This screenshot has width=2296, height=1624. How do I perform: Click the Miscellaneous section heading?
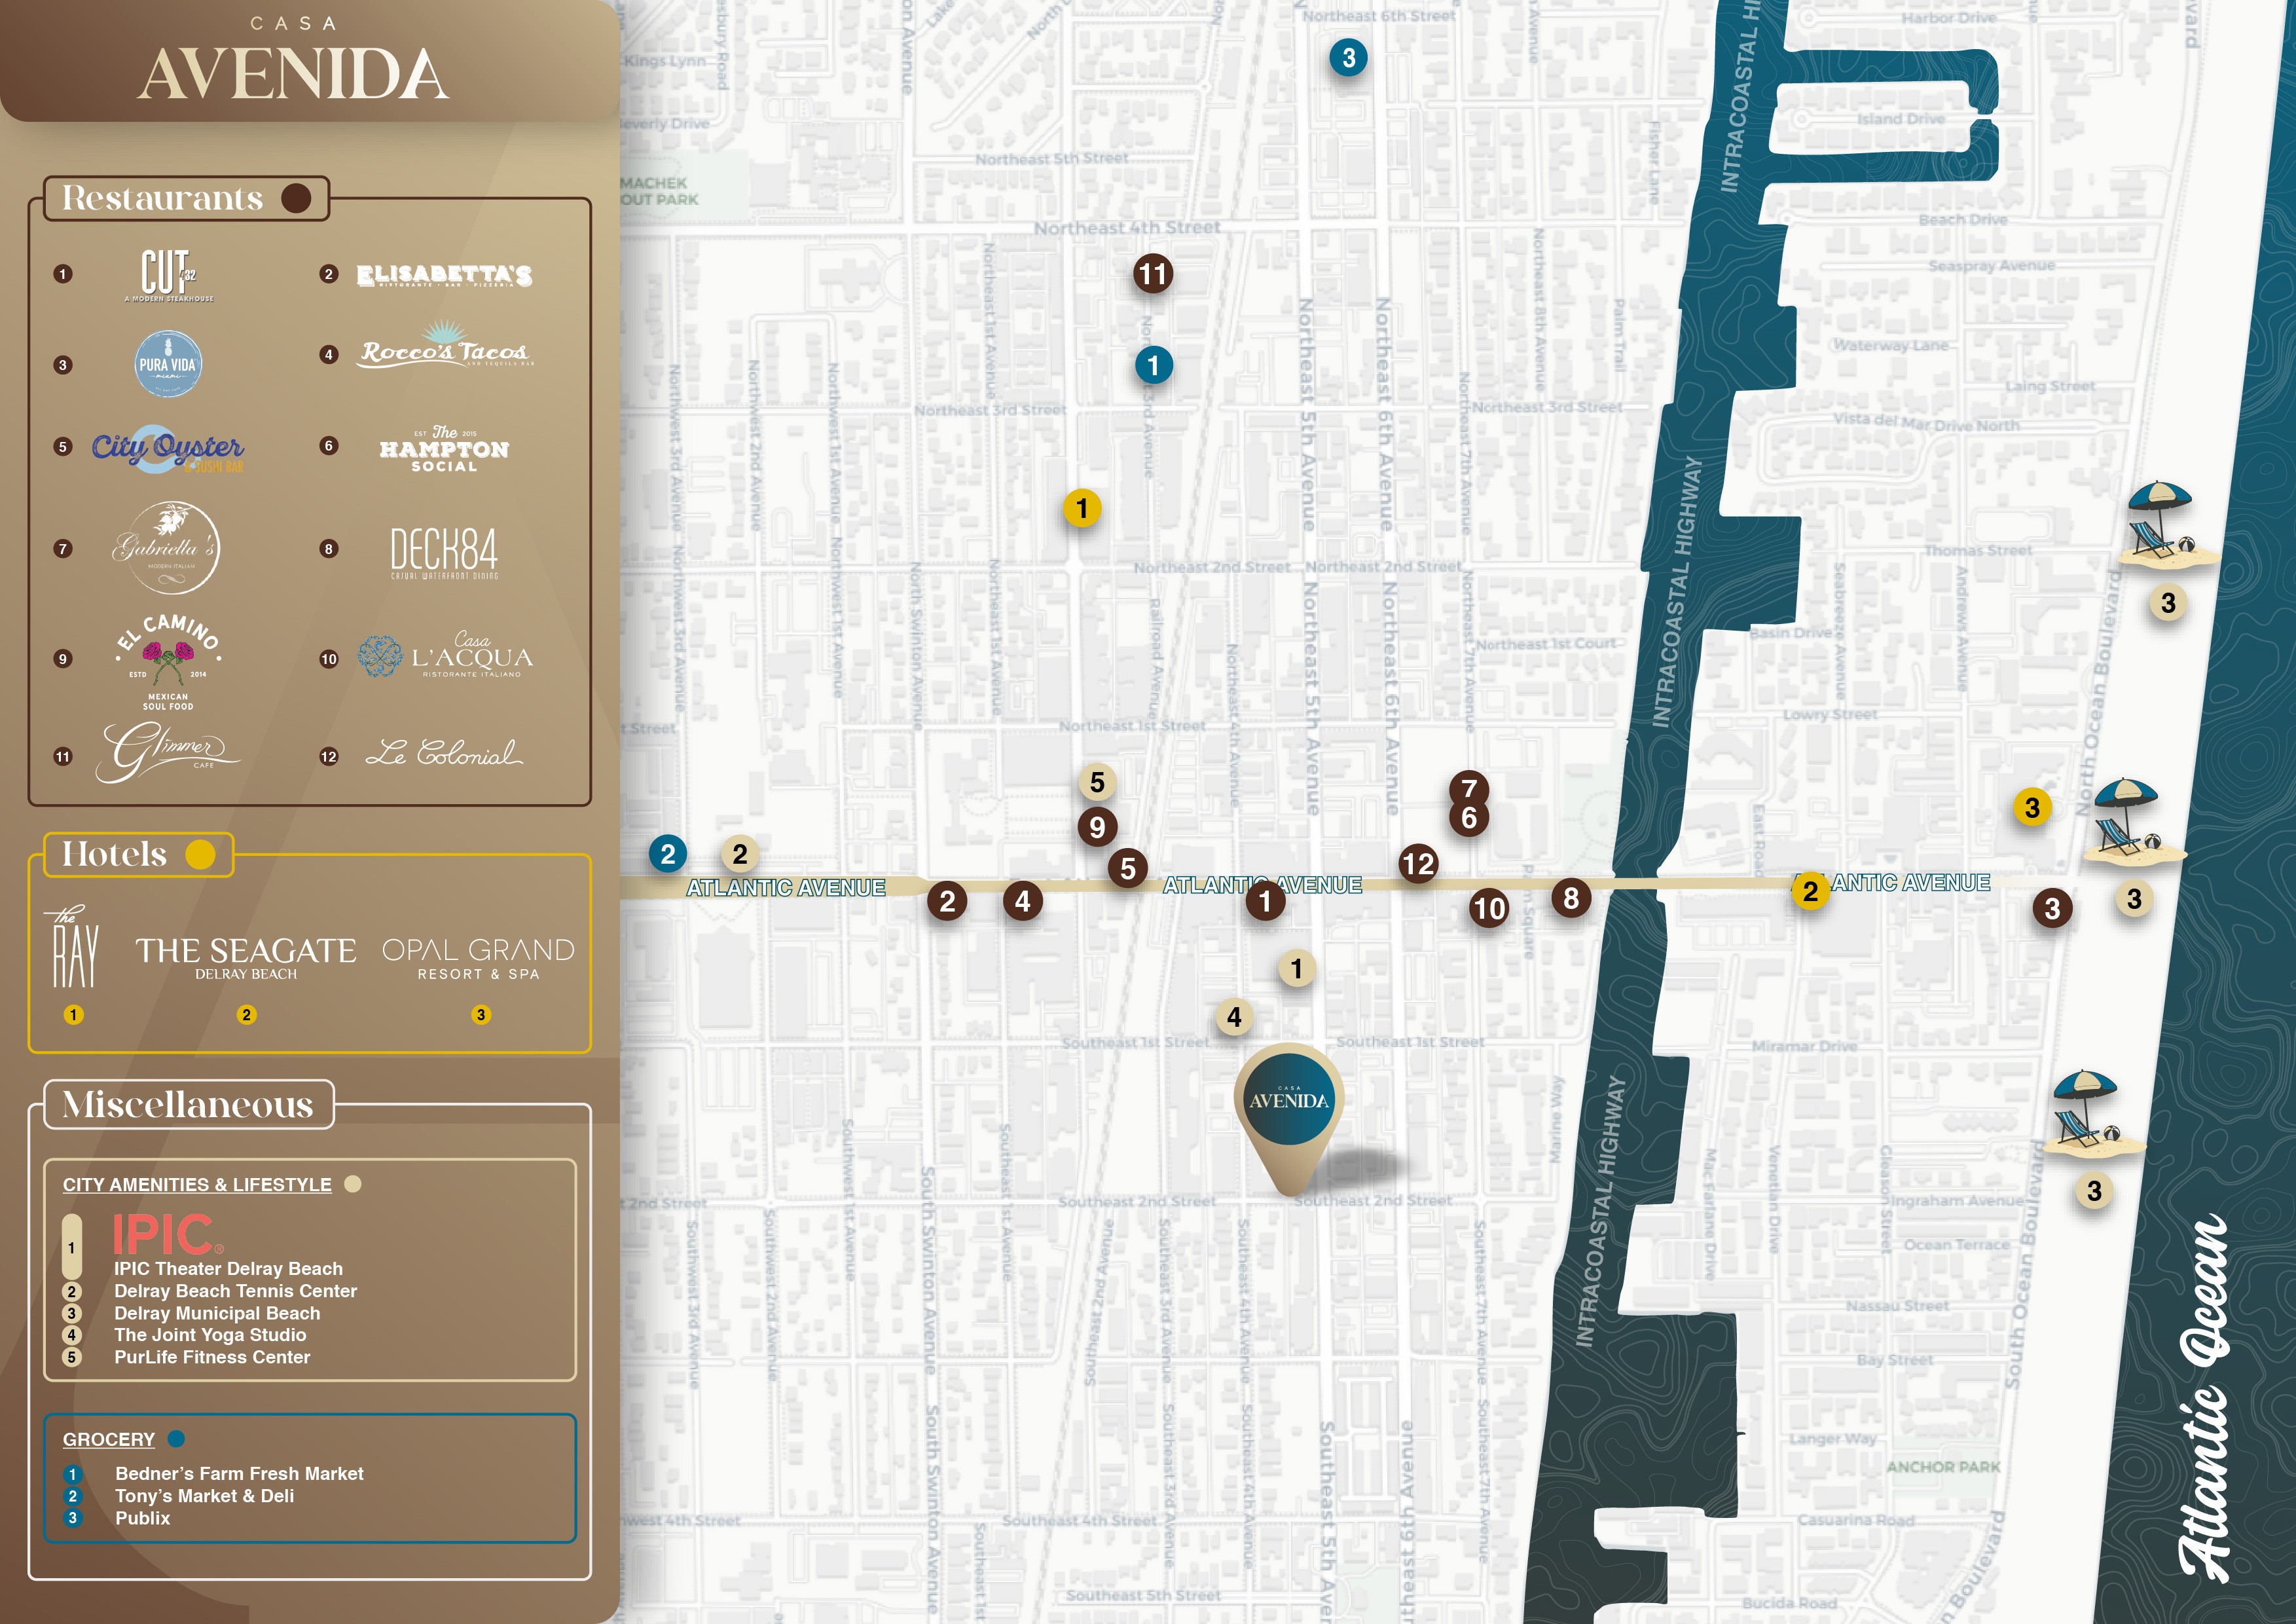pyautogui.click(x=188, y=1105)
